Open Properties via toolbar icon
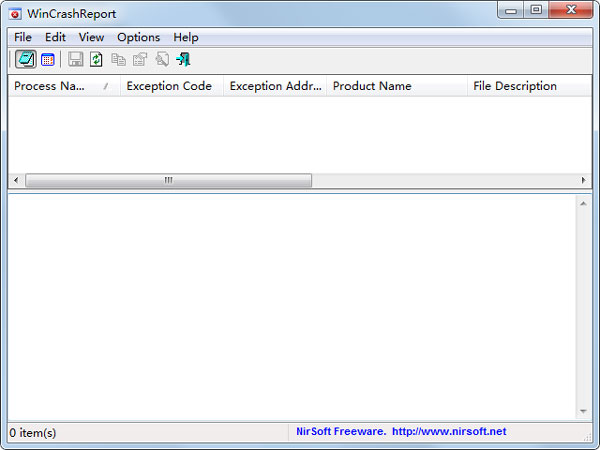 tap(140, 60)
